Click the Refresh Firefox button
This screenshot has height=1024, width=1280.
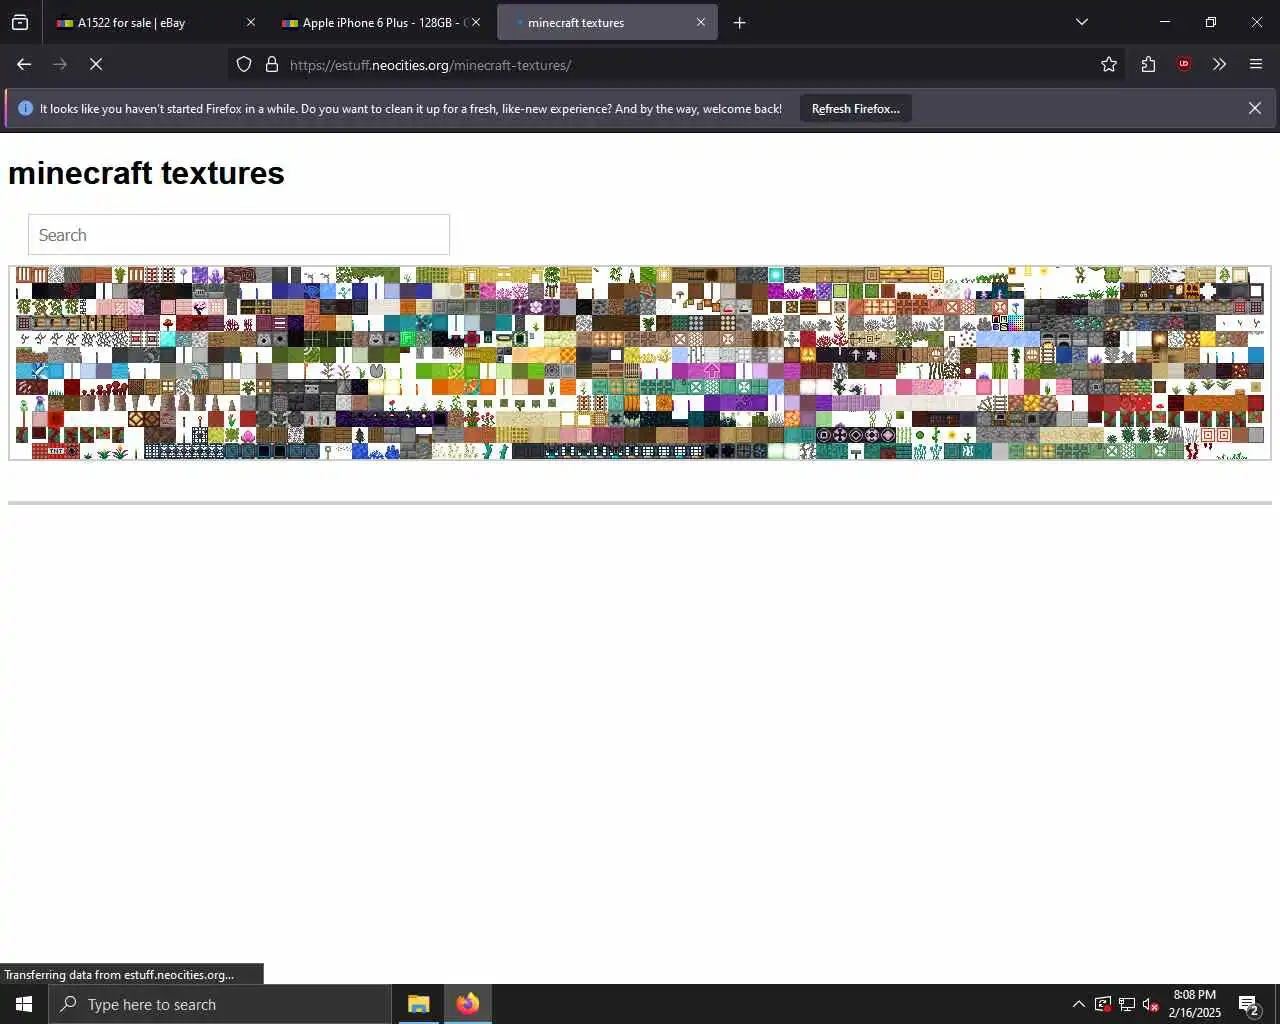click(855, 108)
